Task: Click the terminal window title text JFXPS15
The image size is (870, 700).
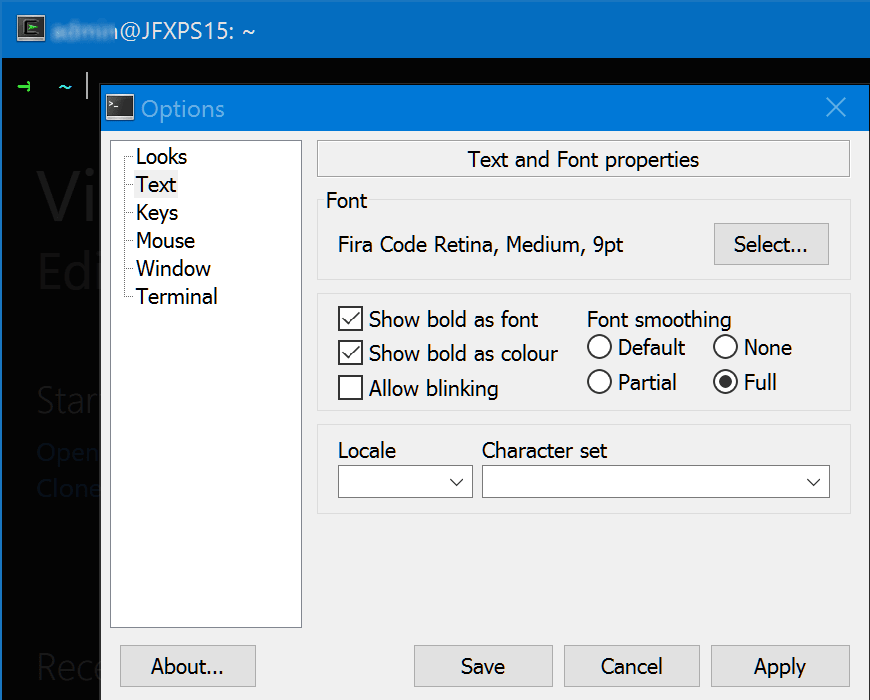Action: 186,31
